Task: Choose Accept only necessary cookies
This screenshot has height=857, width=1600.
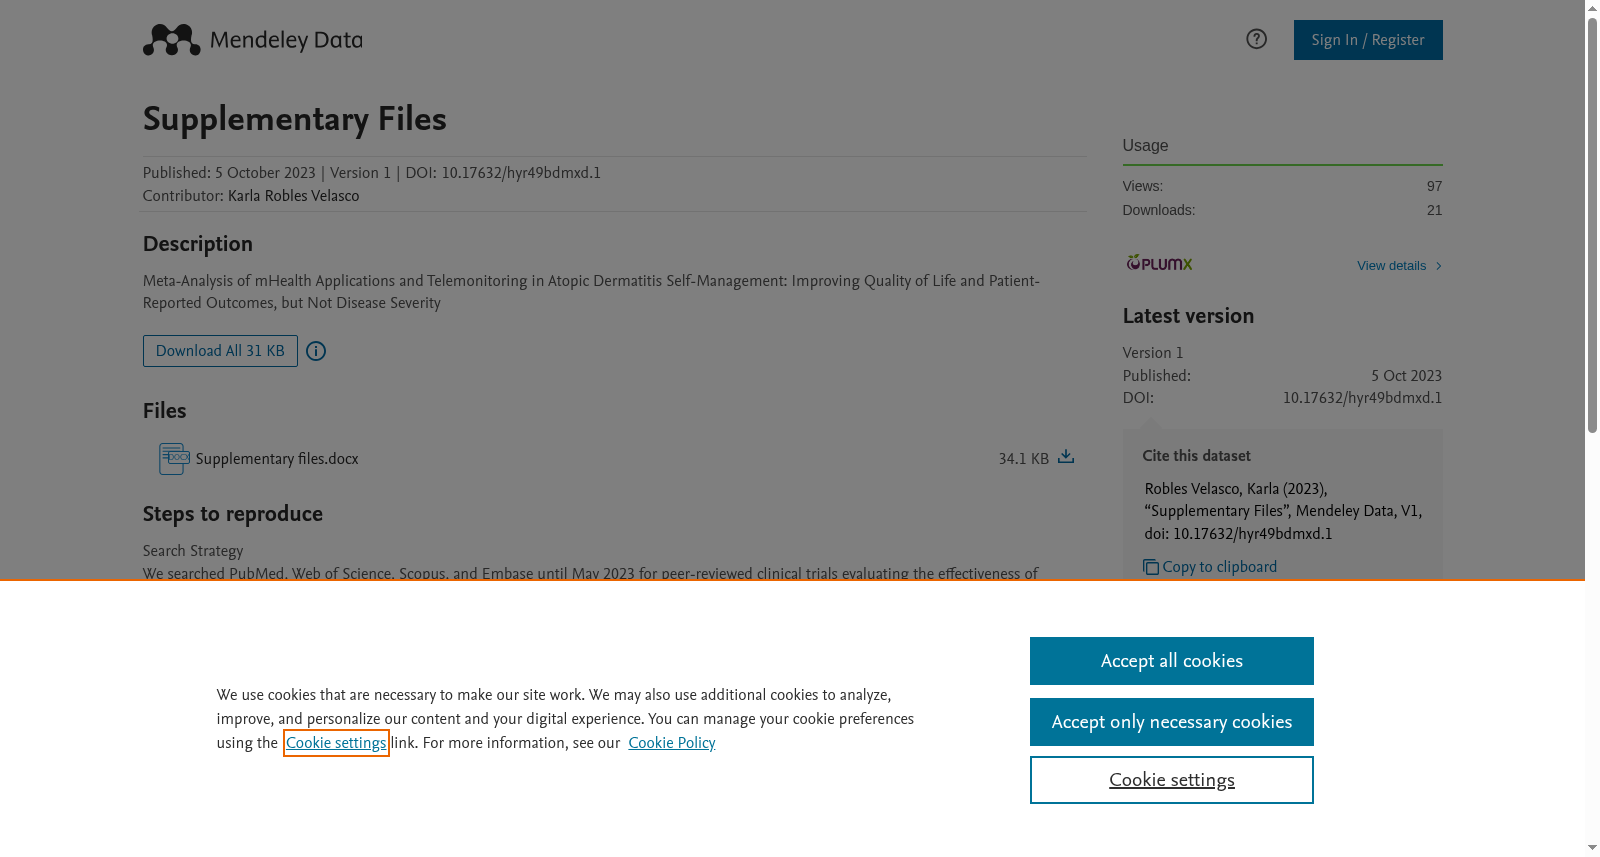Action: click(x=1172, y=722)
